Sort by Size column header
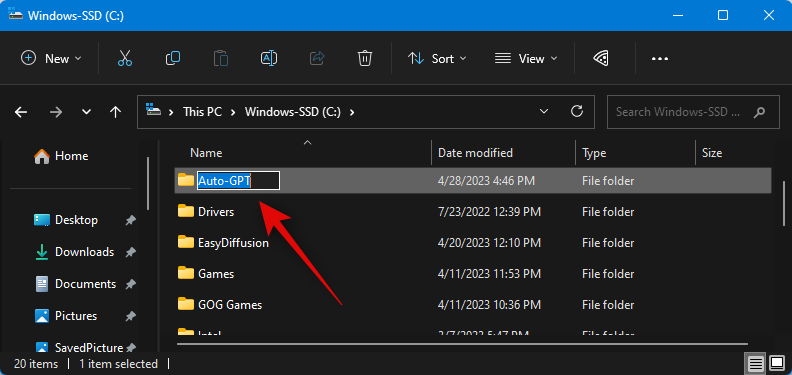This screenshot has height=375, width=792. tap(712, 153)
